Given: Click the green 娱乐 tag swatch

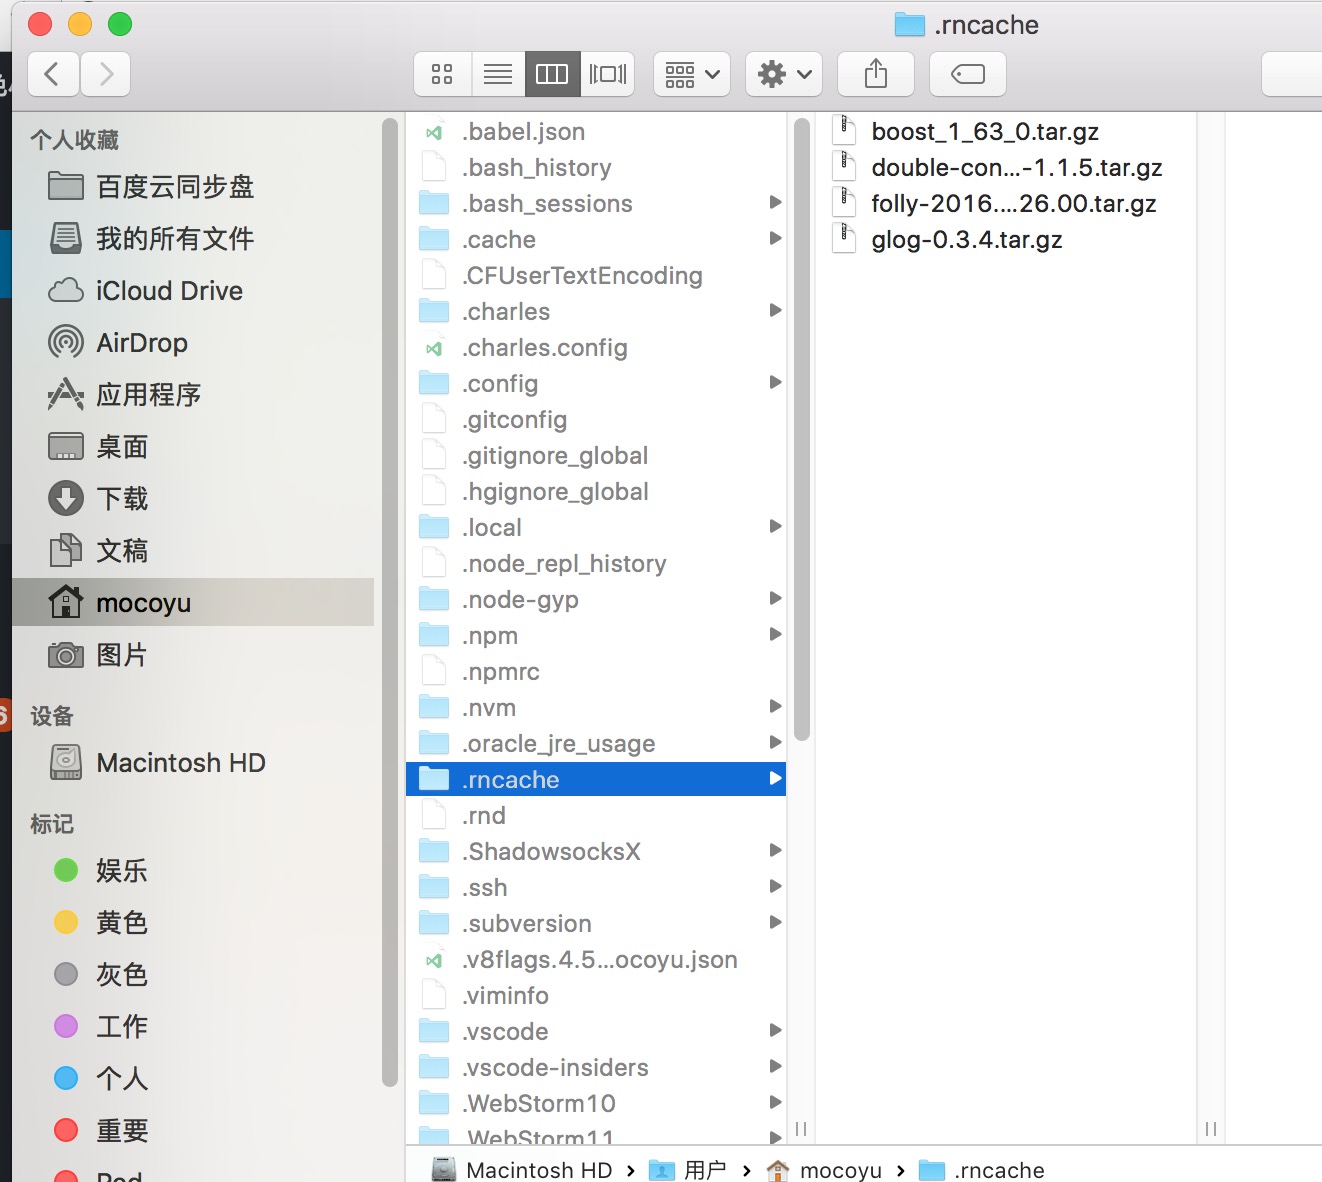Looking at the screenshot, I should coord(65,870).
